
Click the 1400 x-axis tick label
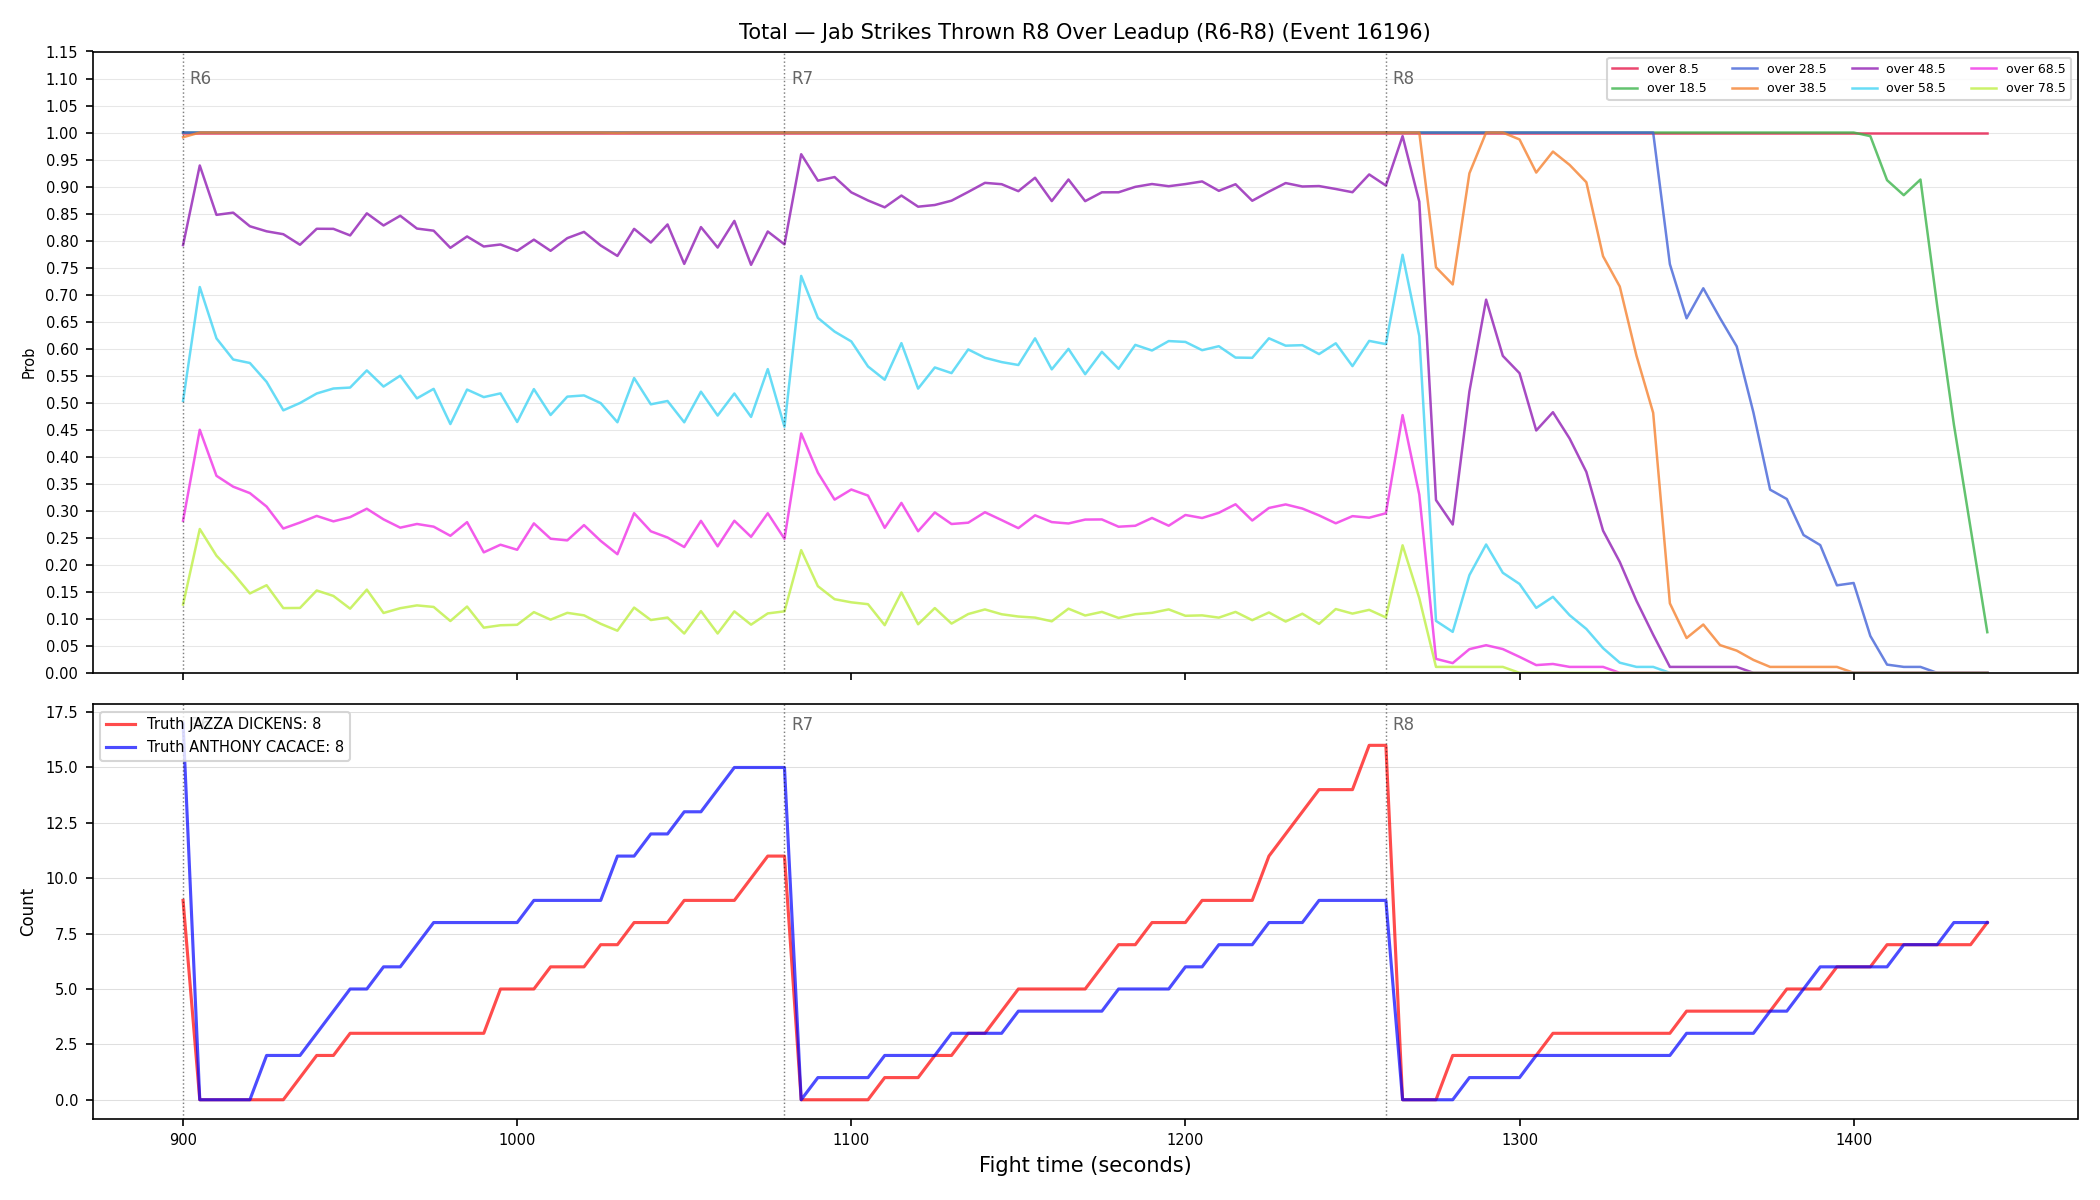click(x=1853, y=1138)
